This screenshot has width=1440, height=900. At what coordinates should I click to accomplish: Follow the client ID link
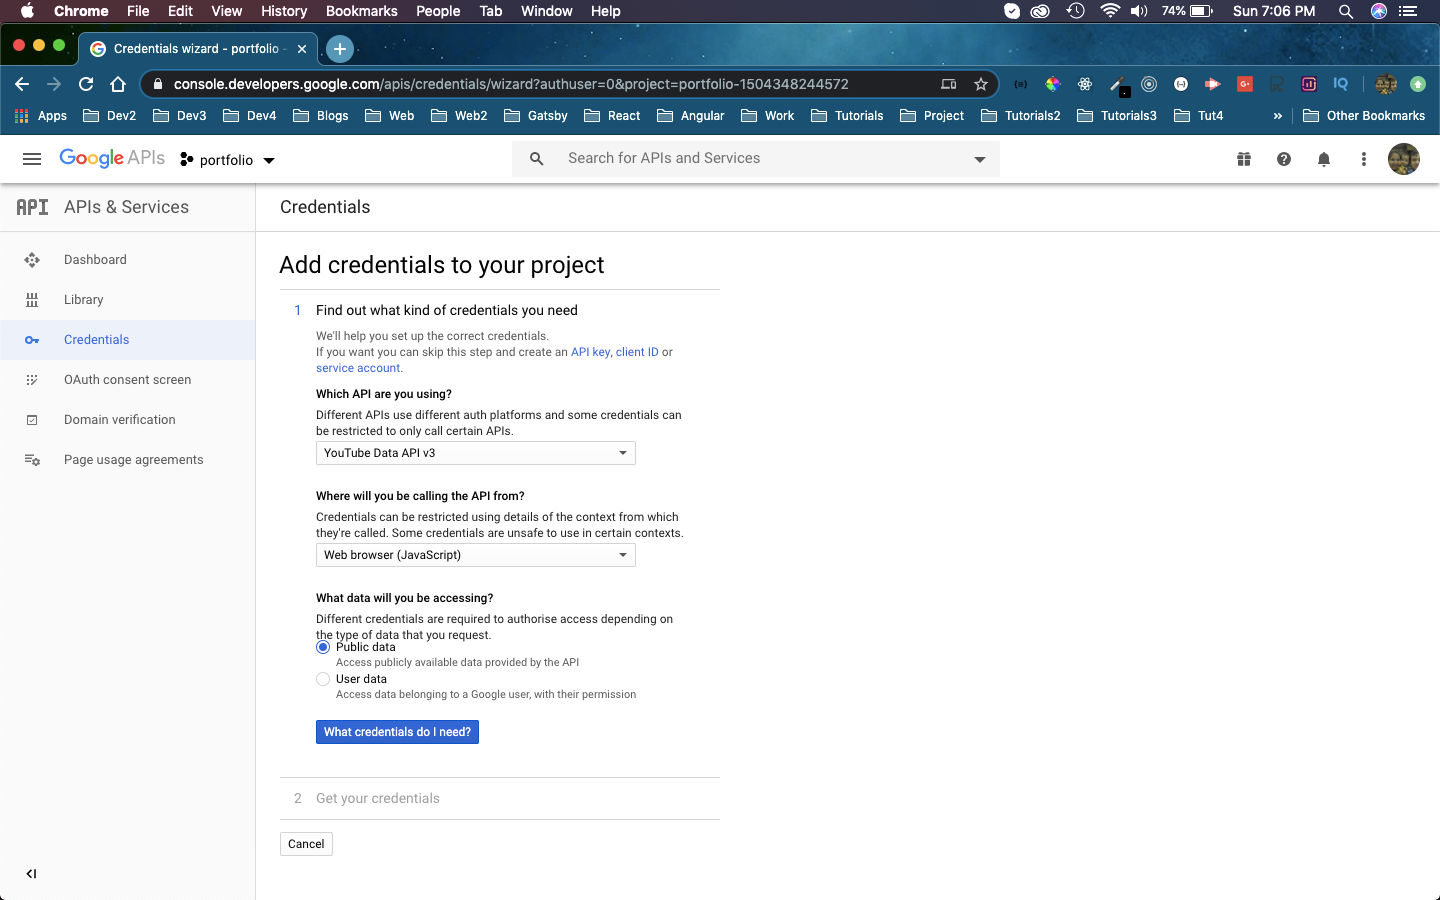point(637,352)
